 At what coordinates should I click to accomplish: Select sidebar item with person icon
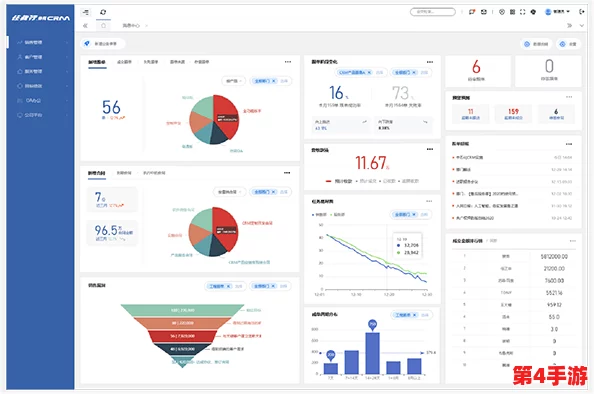tap(42, 57)
